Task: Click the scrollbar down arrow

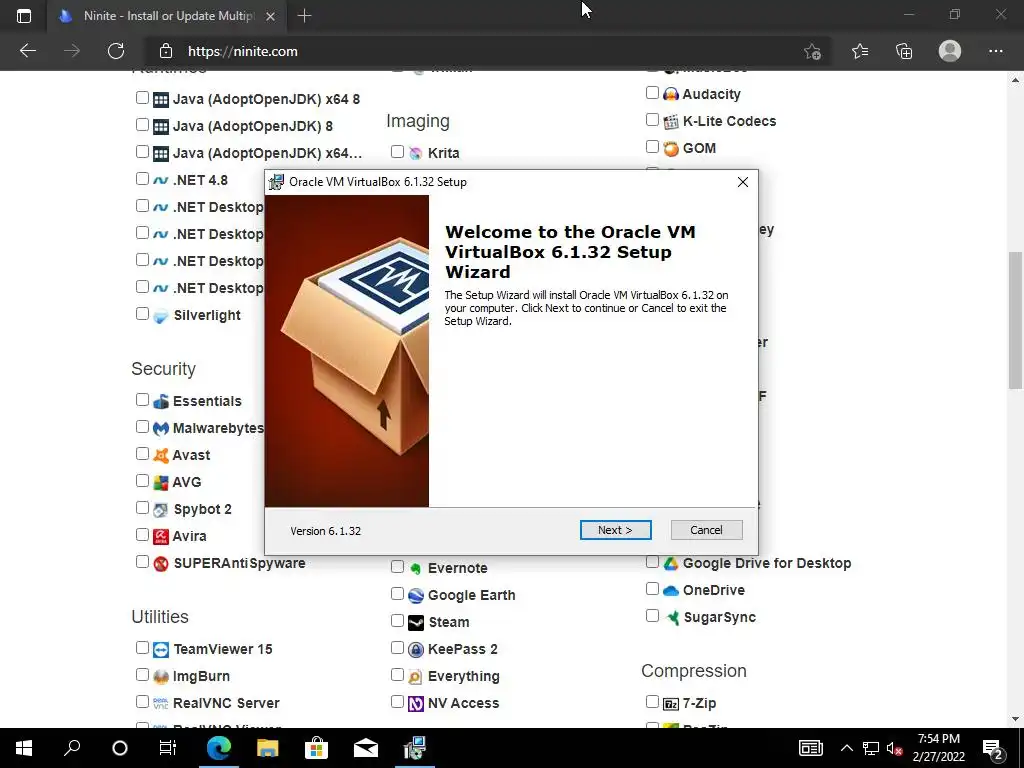Action: pyautogui.click(x=1015, y=719)
